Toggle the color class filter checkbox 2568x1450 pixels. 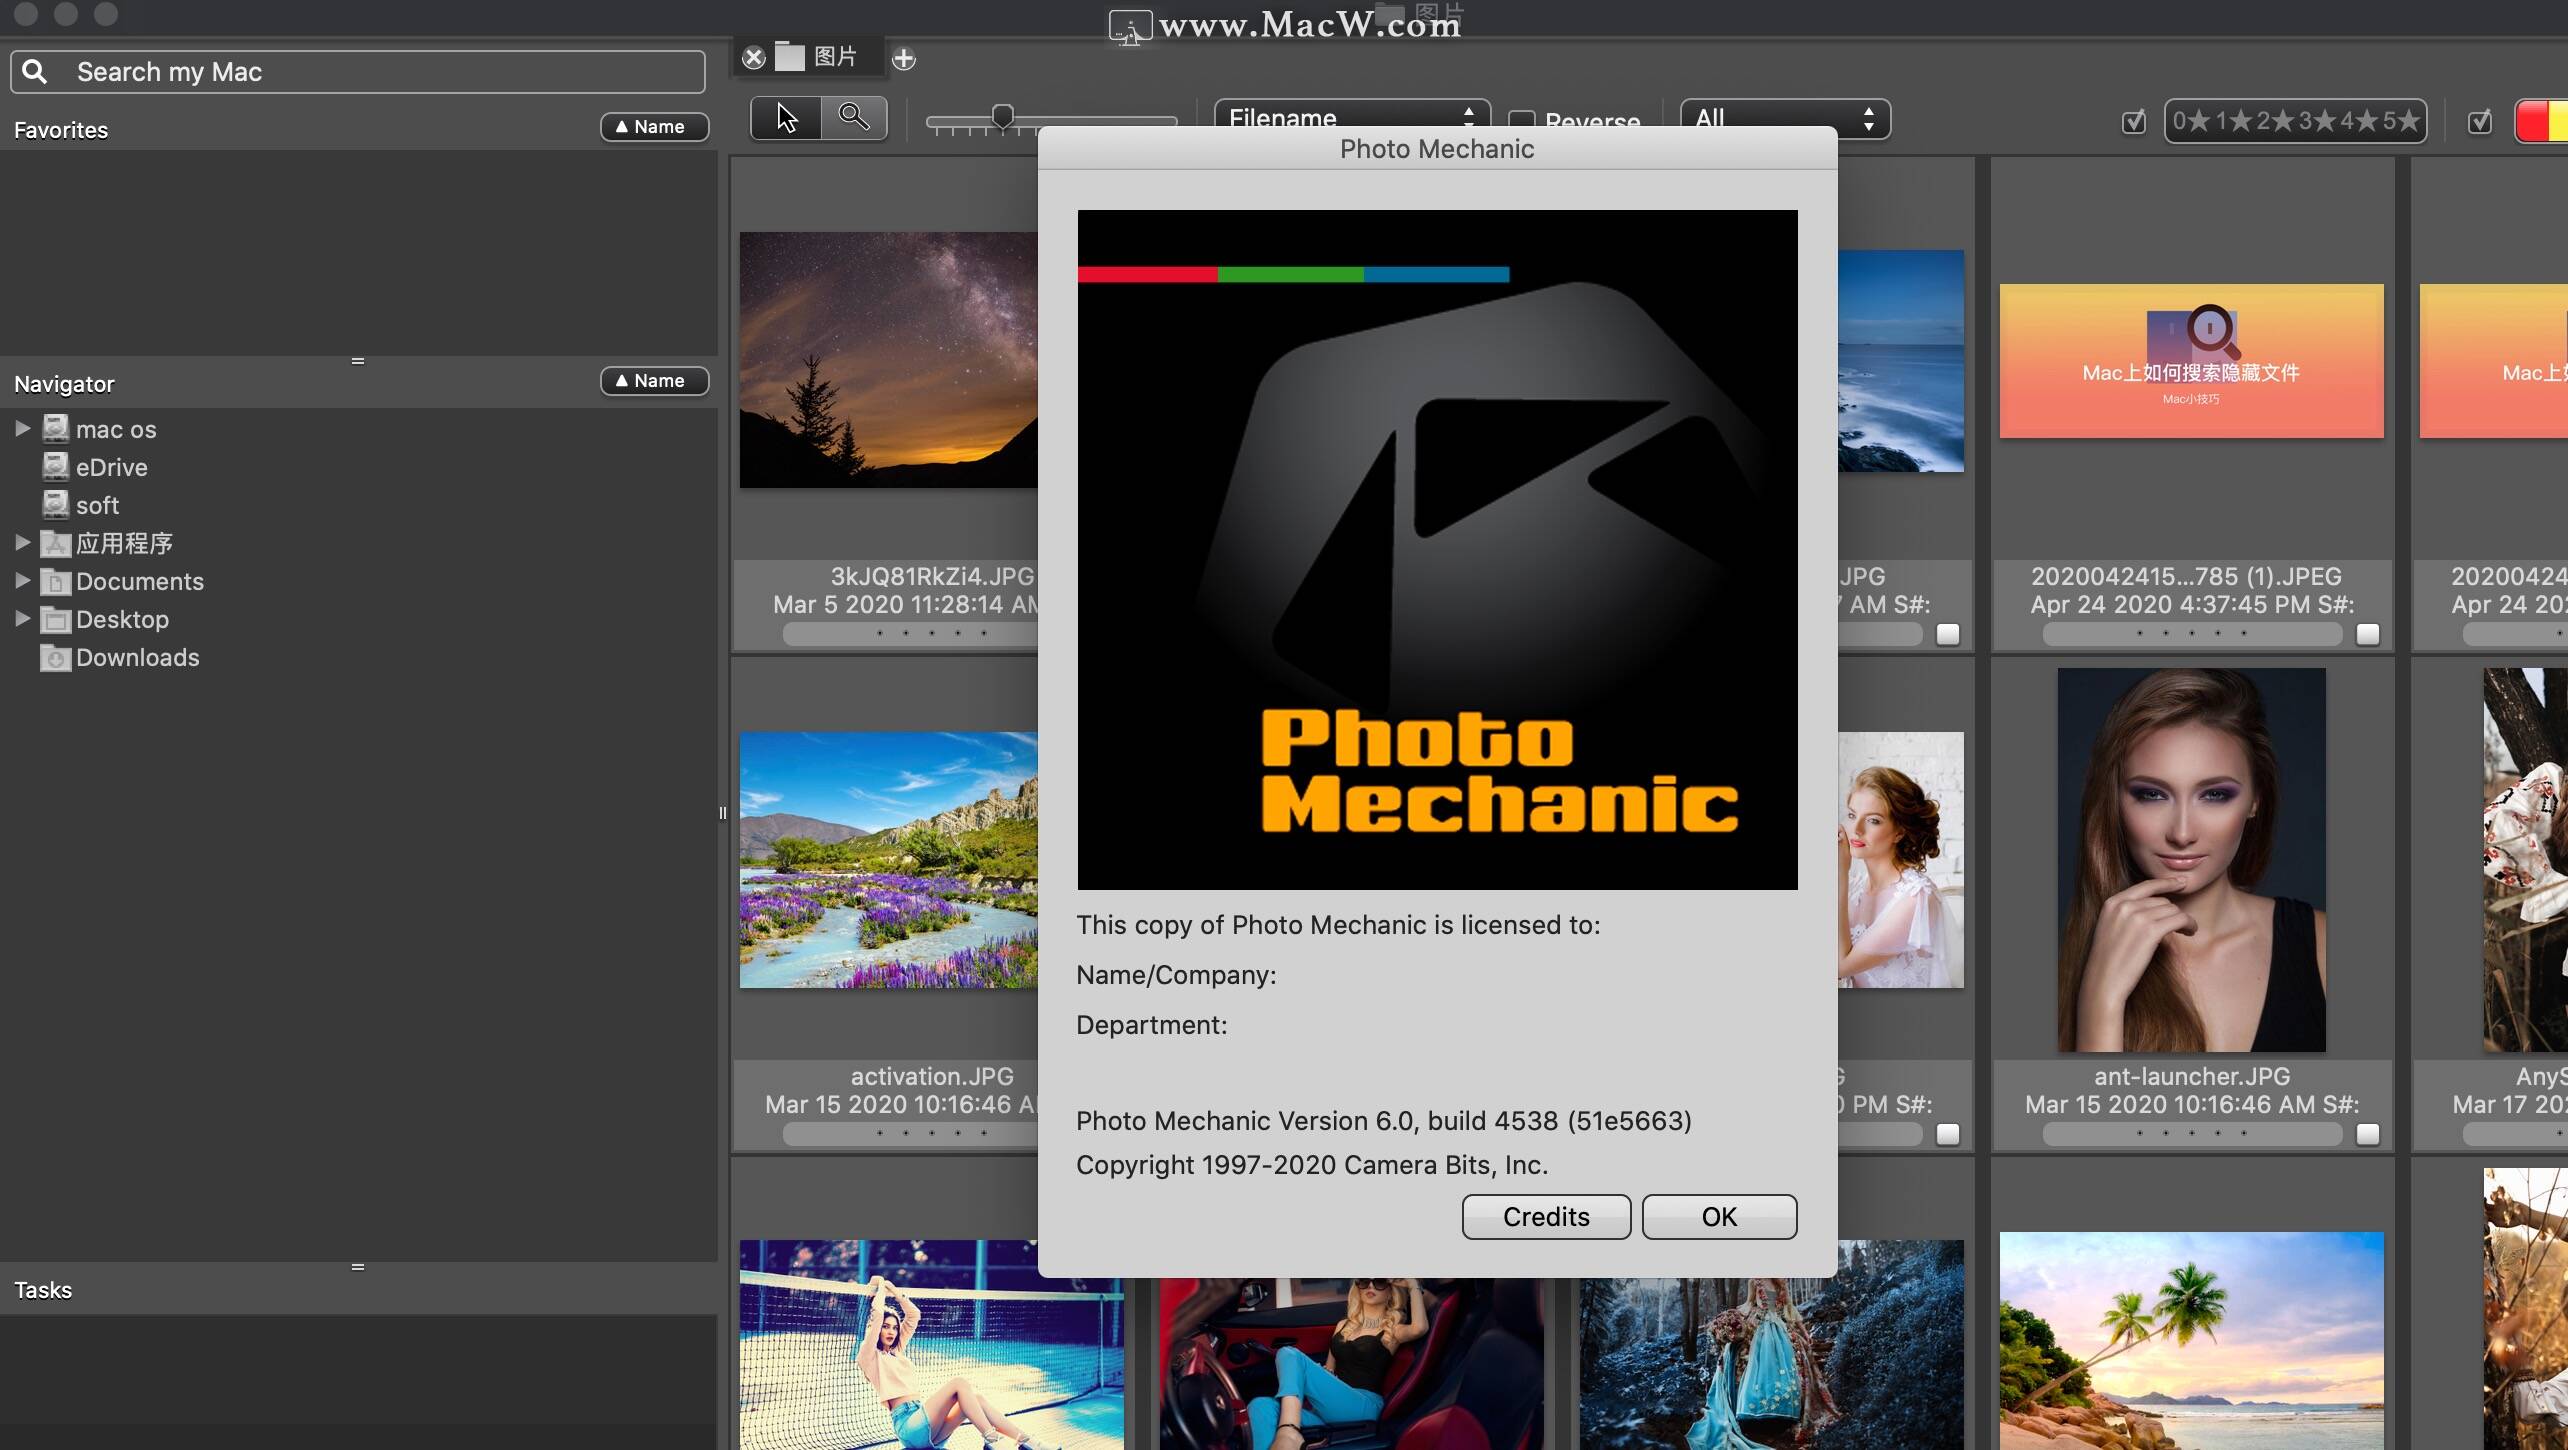2480,121
